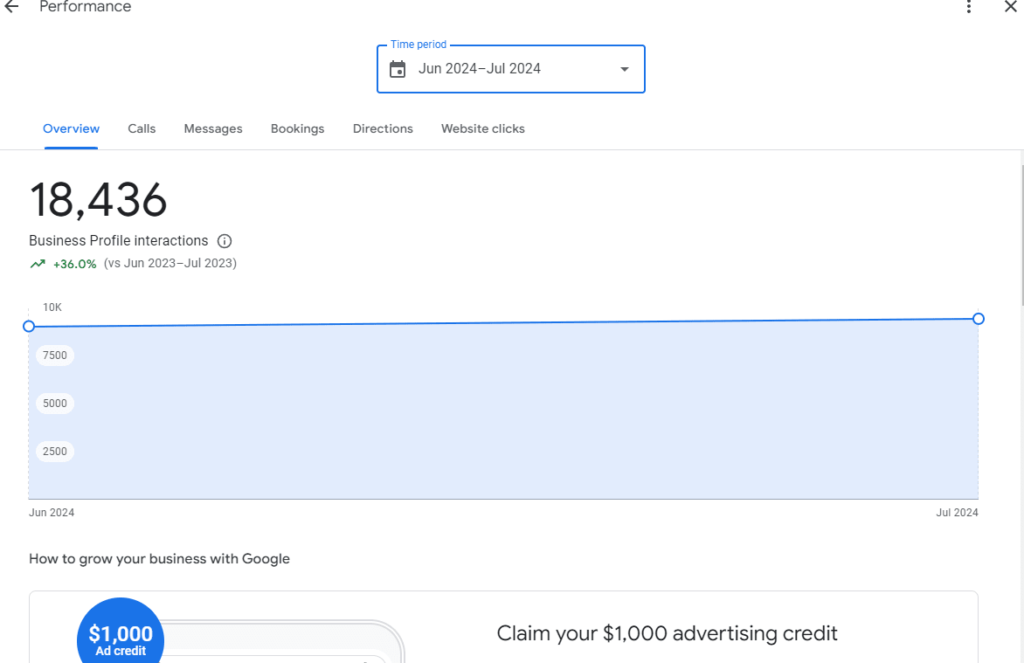Select the Jul 2024 data point on chart
The image size is (1024, 663).
coord(978,318)
